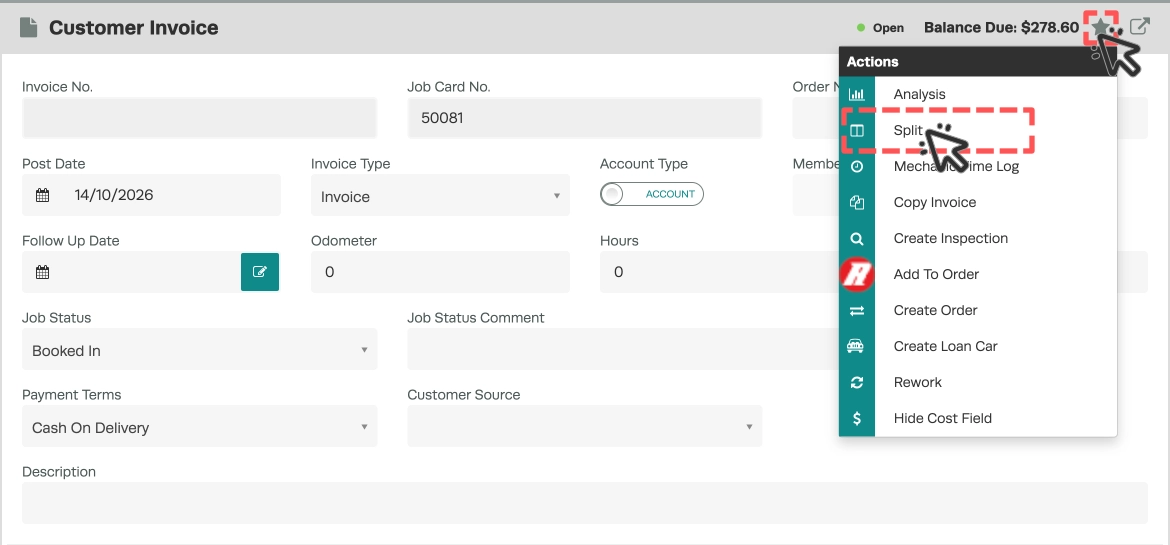The image size is (1170, 545).
Task: Click the Hours input field
Action: tap(720, 272)
